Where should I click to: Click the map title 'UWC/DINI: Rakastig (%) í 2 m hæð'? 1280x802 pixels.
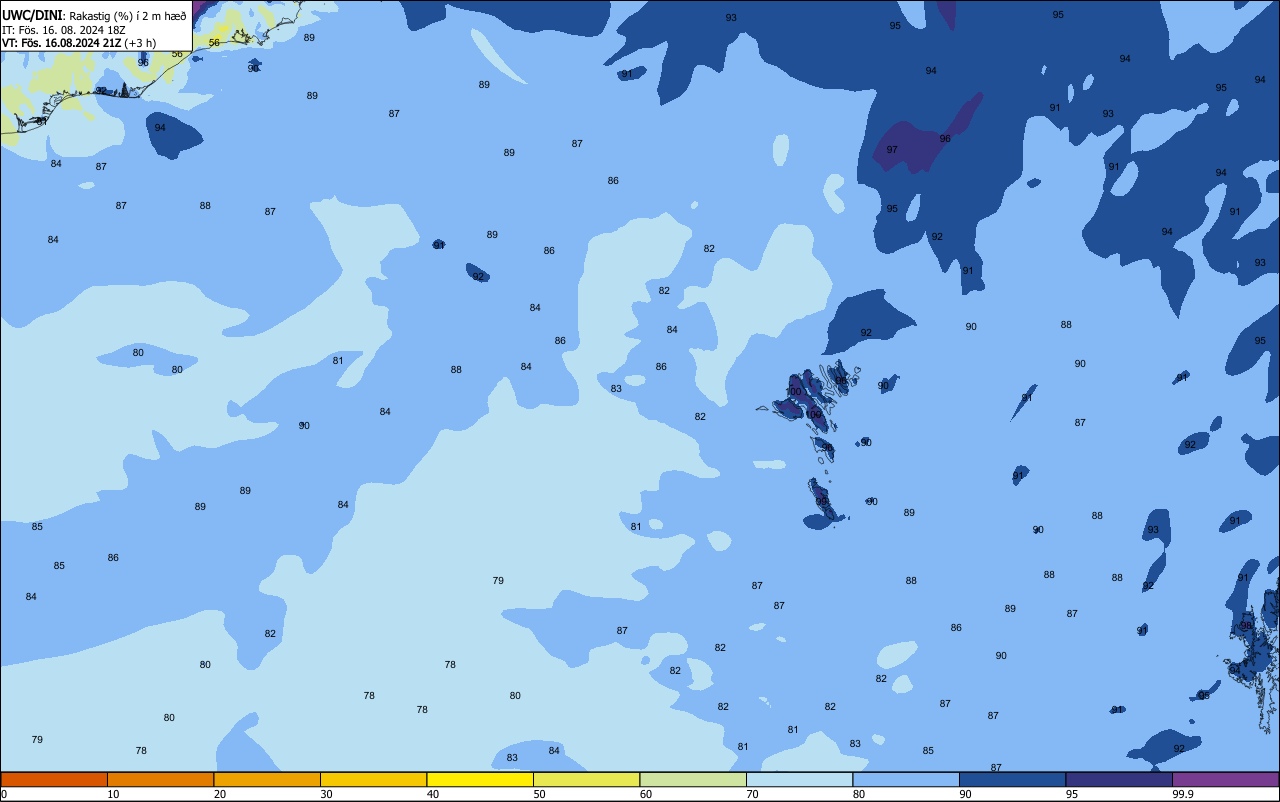tap(94, 15)
